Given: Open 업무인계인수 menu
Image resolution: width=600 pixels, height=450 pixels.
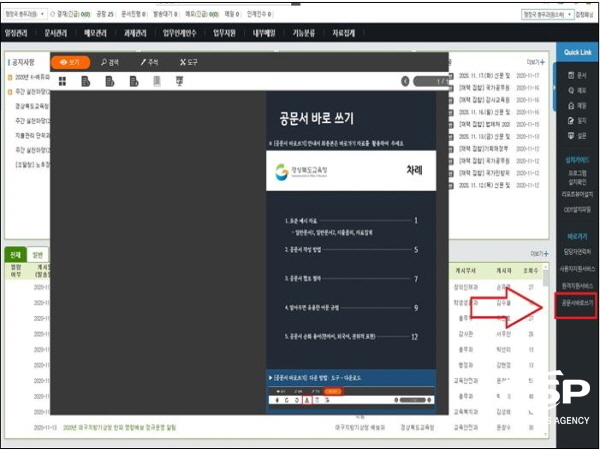Looking at the screenshot, I should point(179,33).
